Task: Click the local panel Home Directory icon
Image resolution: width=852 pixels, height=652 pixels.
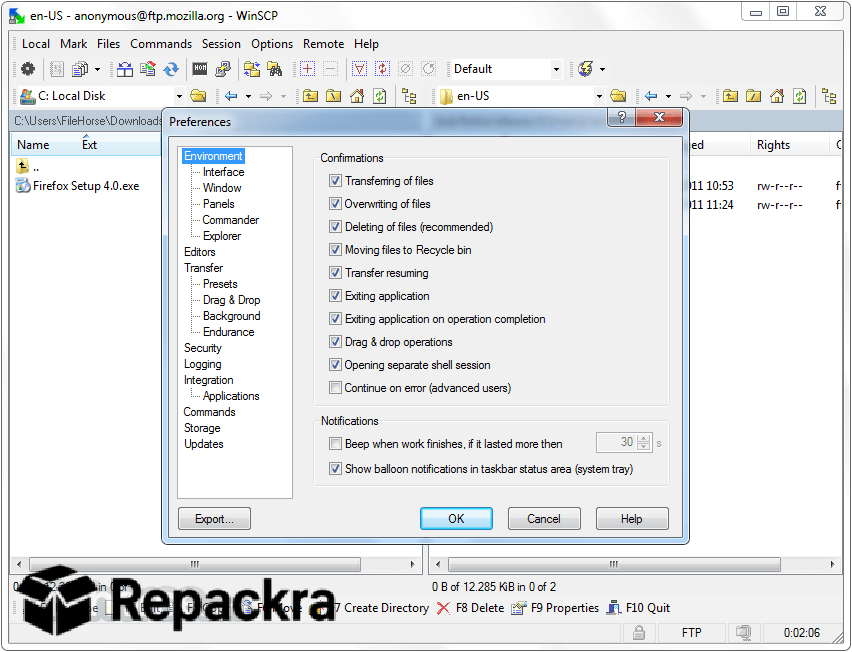Action: click(x=356, y=96)
